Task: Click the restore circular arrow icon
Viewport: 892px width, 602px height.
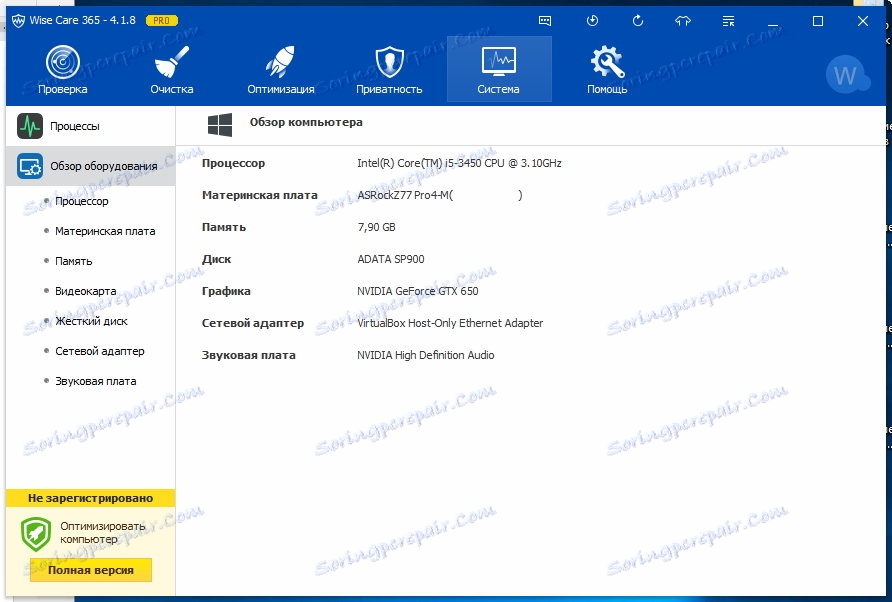Action: coord(638,21)
